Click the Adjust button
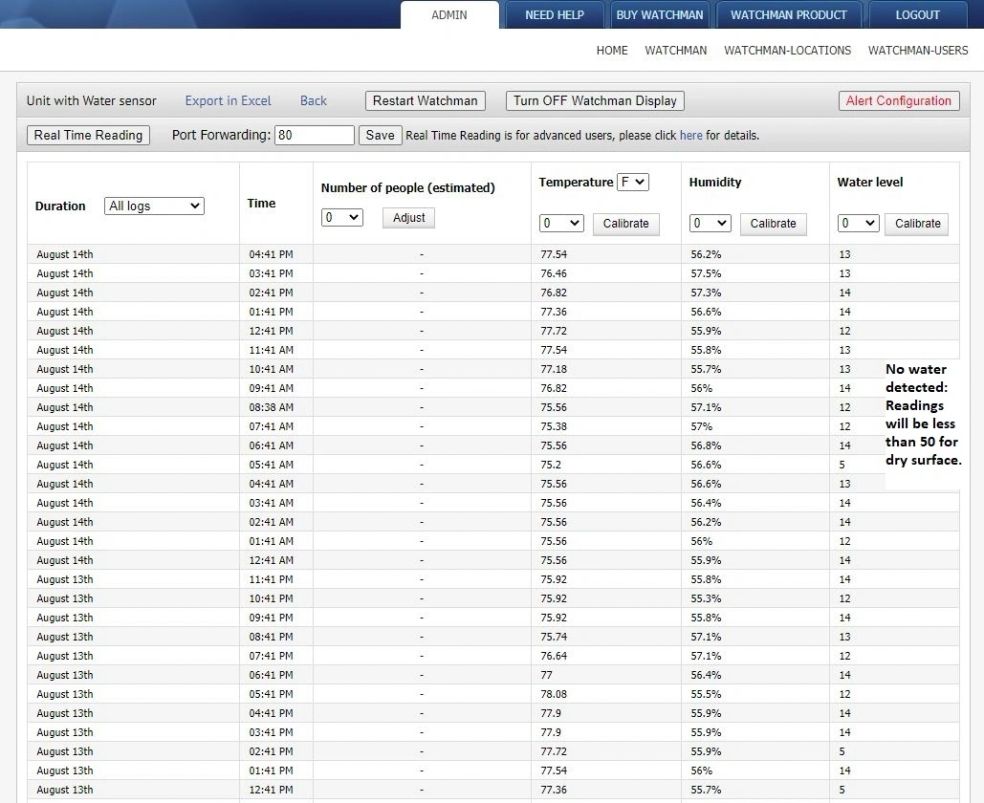 (409, 218)
